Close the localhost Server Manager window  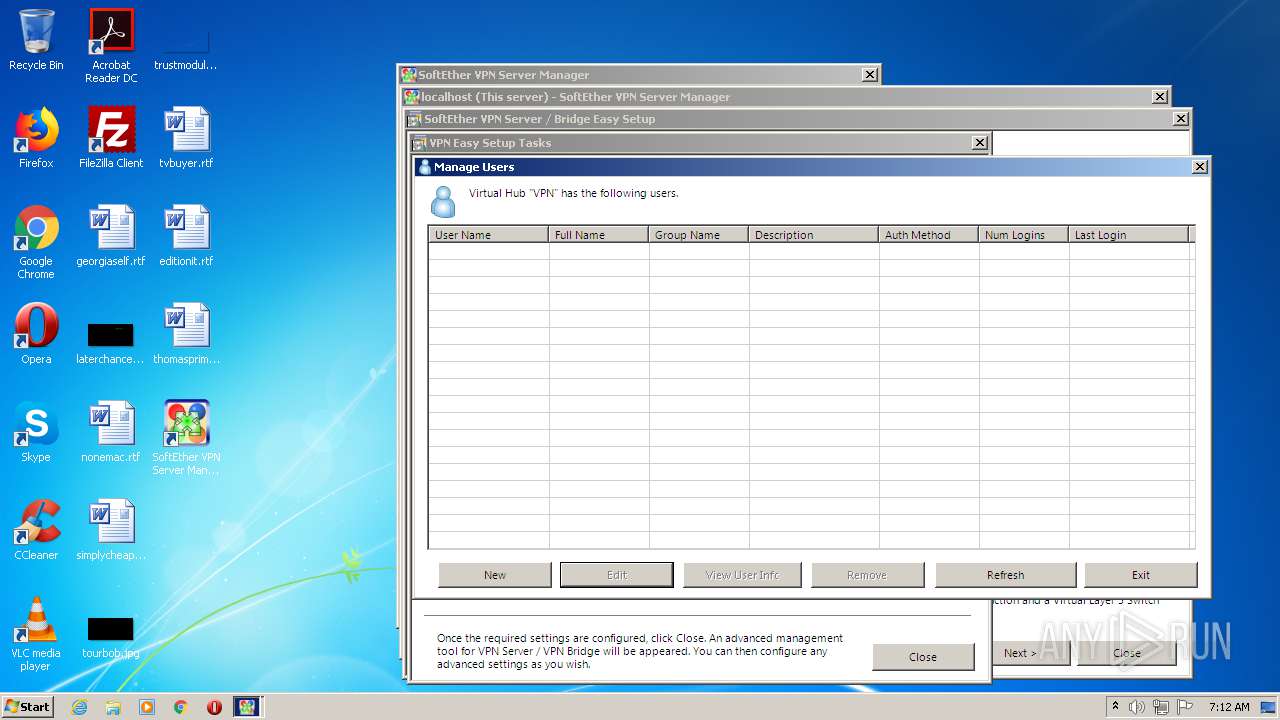coord(1160,97)
